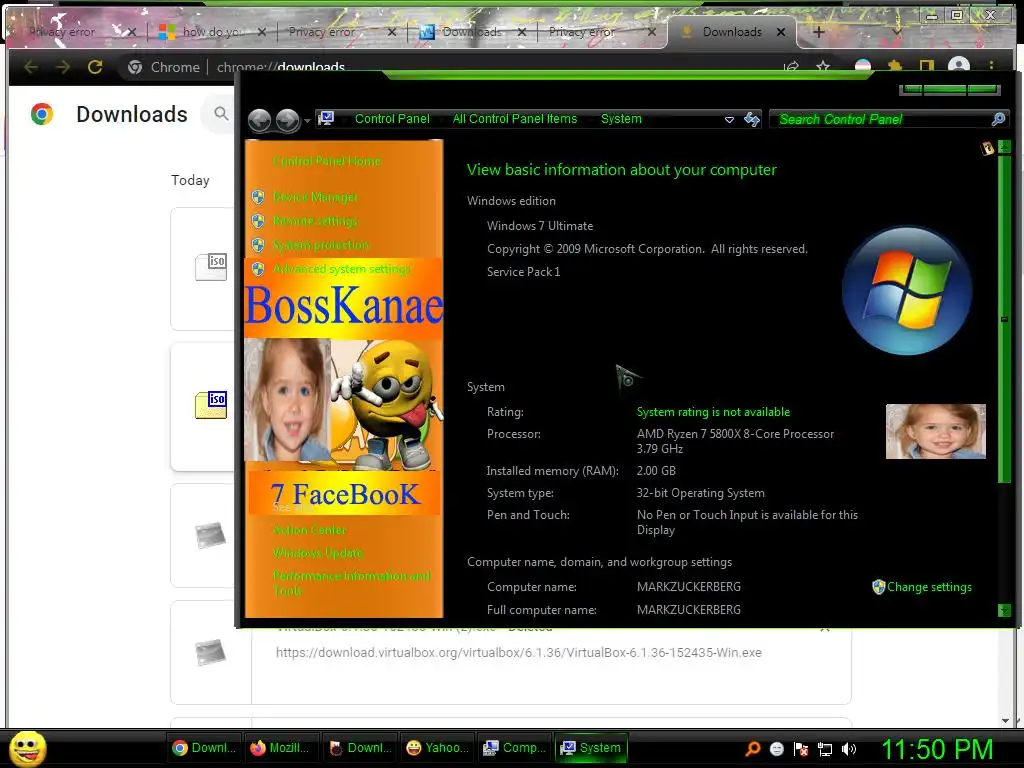The height and width of the screenshot is (768, 1024).
Task: Bookmark this page with the star icon
Action: click(823, 66)
